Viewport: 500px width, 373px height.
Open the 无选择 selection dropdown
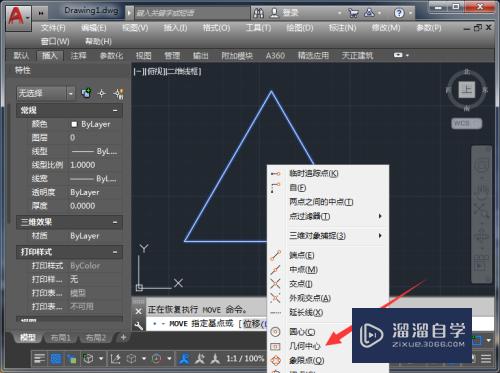tap(46, 93)
